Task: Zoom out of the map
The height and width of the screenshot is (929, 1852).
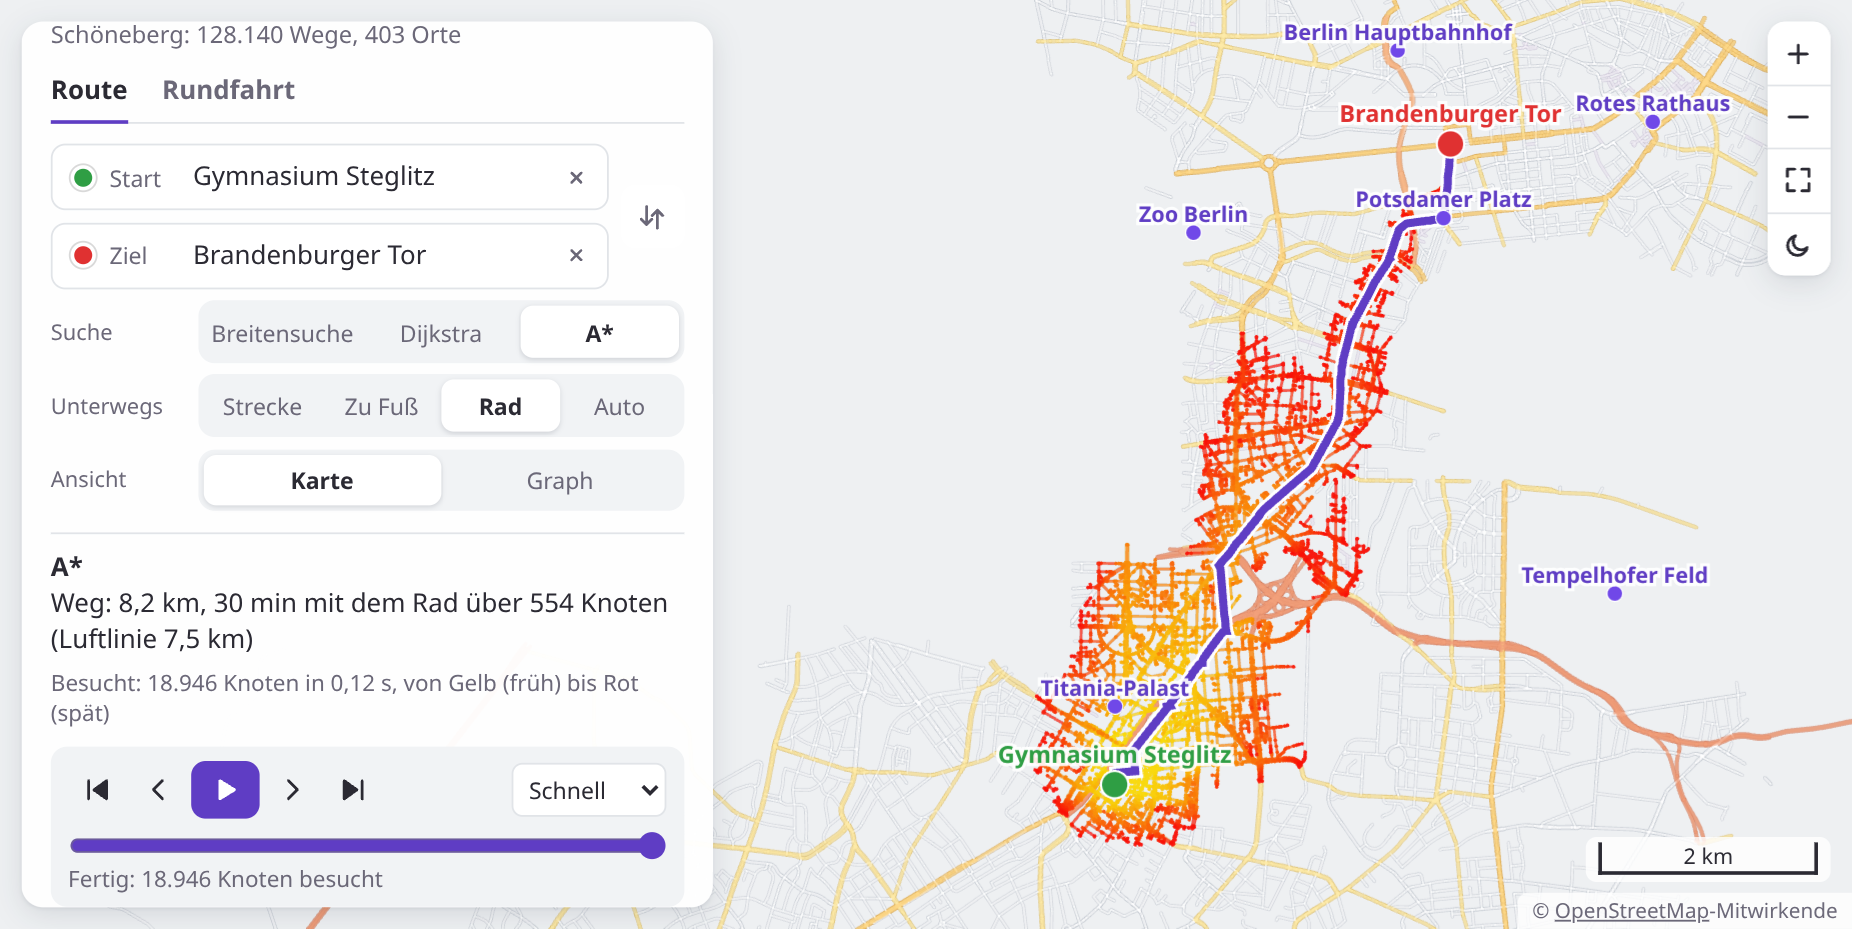Action: (x=1798, y=117)
